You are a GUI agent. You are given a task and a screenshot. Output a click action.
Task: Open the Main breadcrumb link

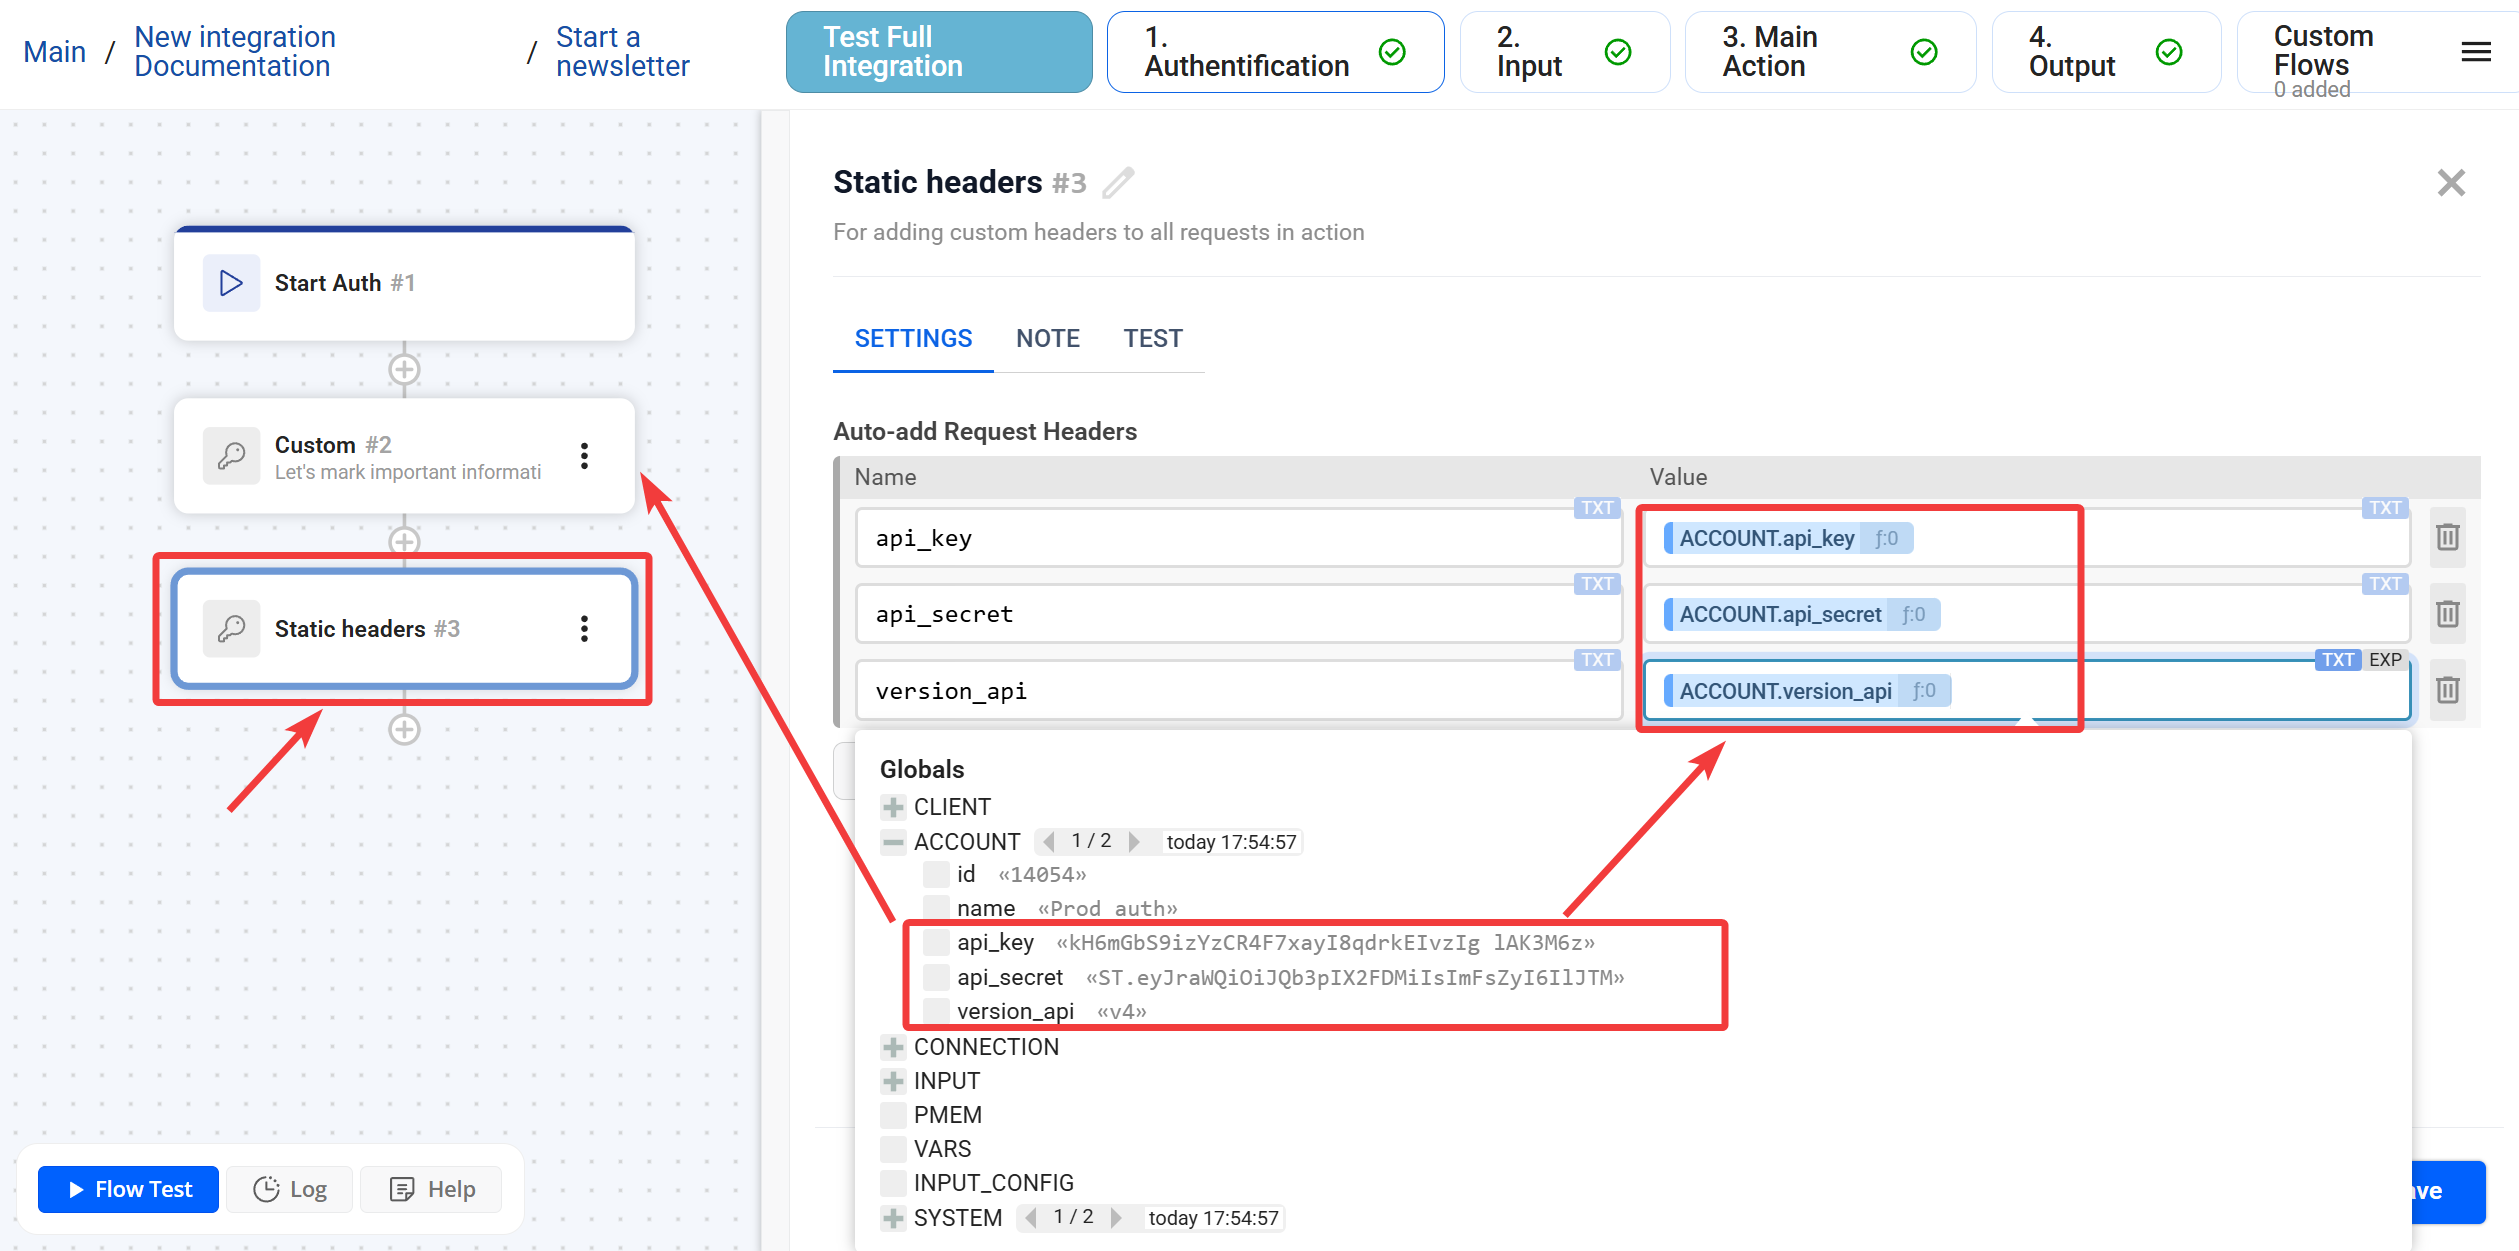[55, 52]
